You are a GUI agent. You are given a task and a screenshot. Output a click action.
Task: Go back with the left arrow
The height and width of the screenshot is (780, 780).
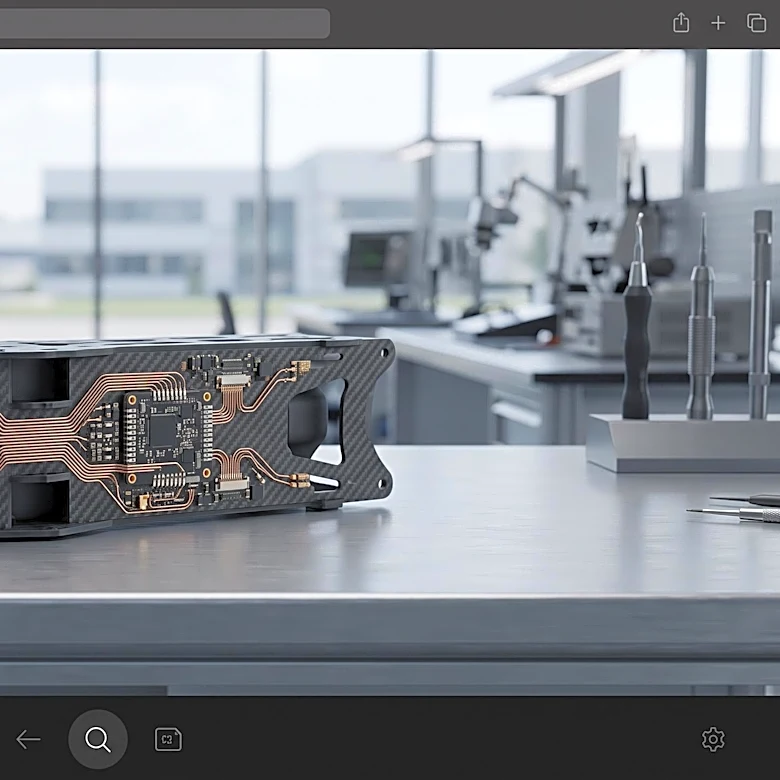coord(28,740)
